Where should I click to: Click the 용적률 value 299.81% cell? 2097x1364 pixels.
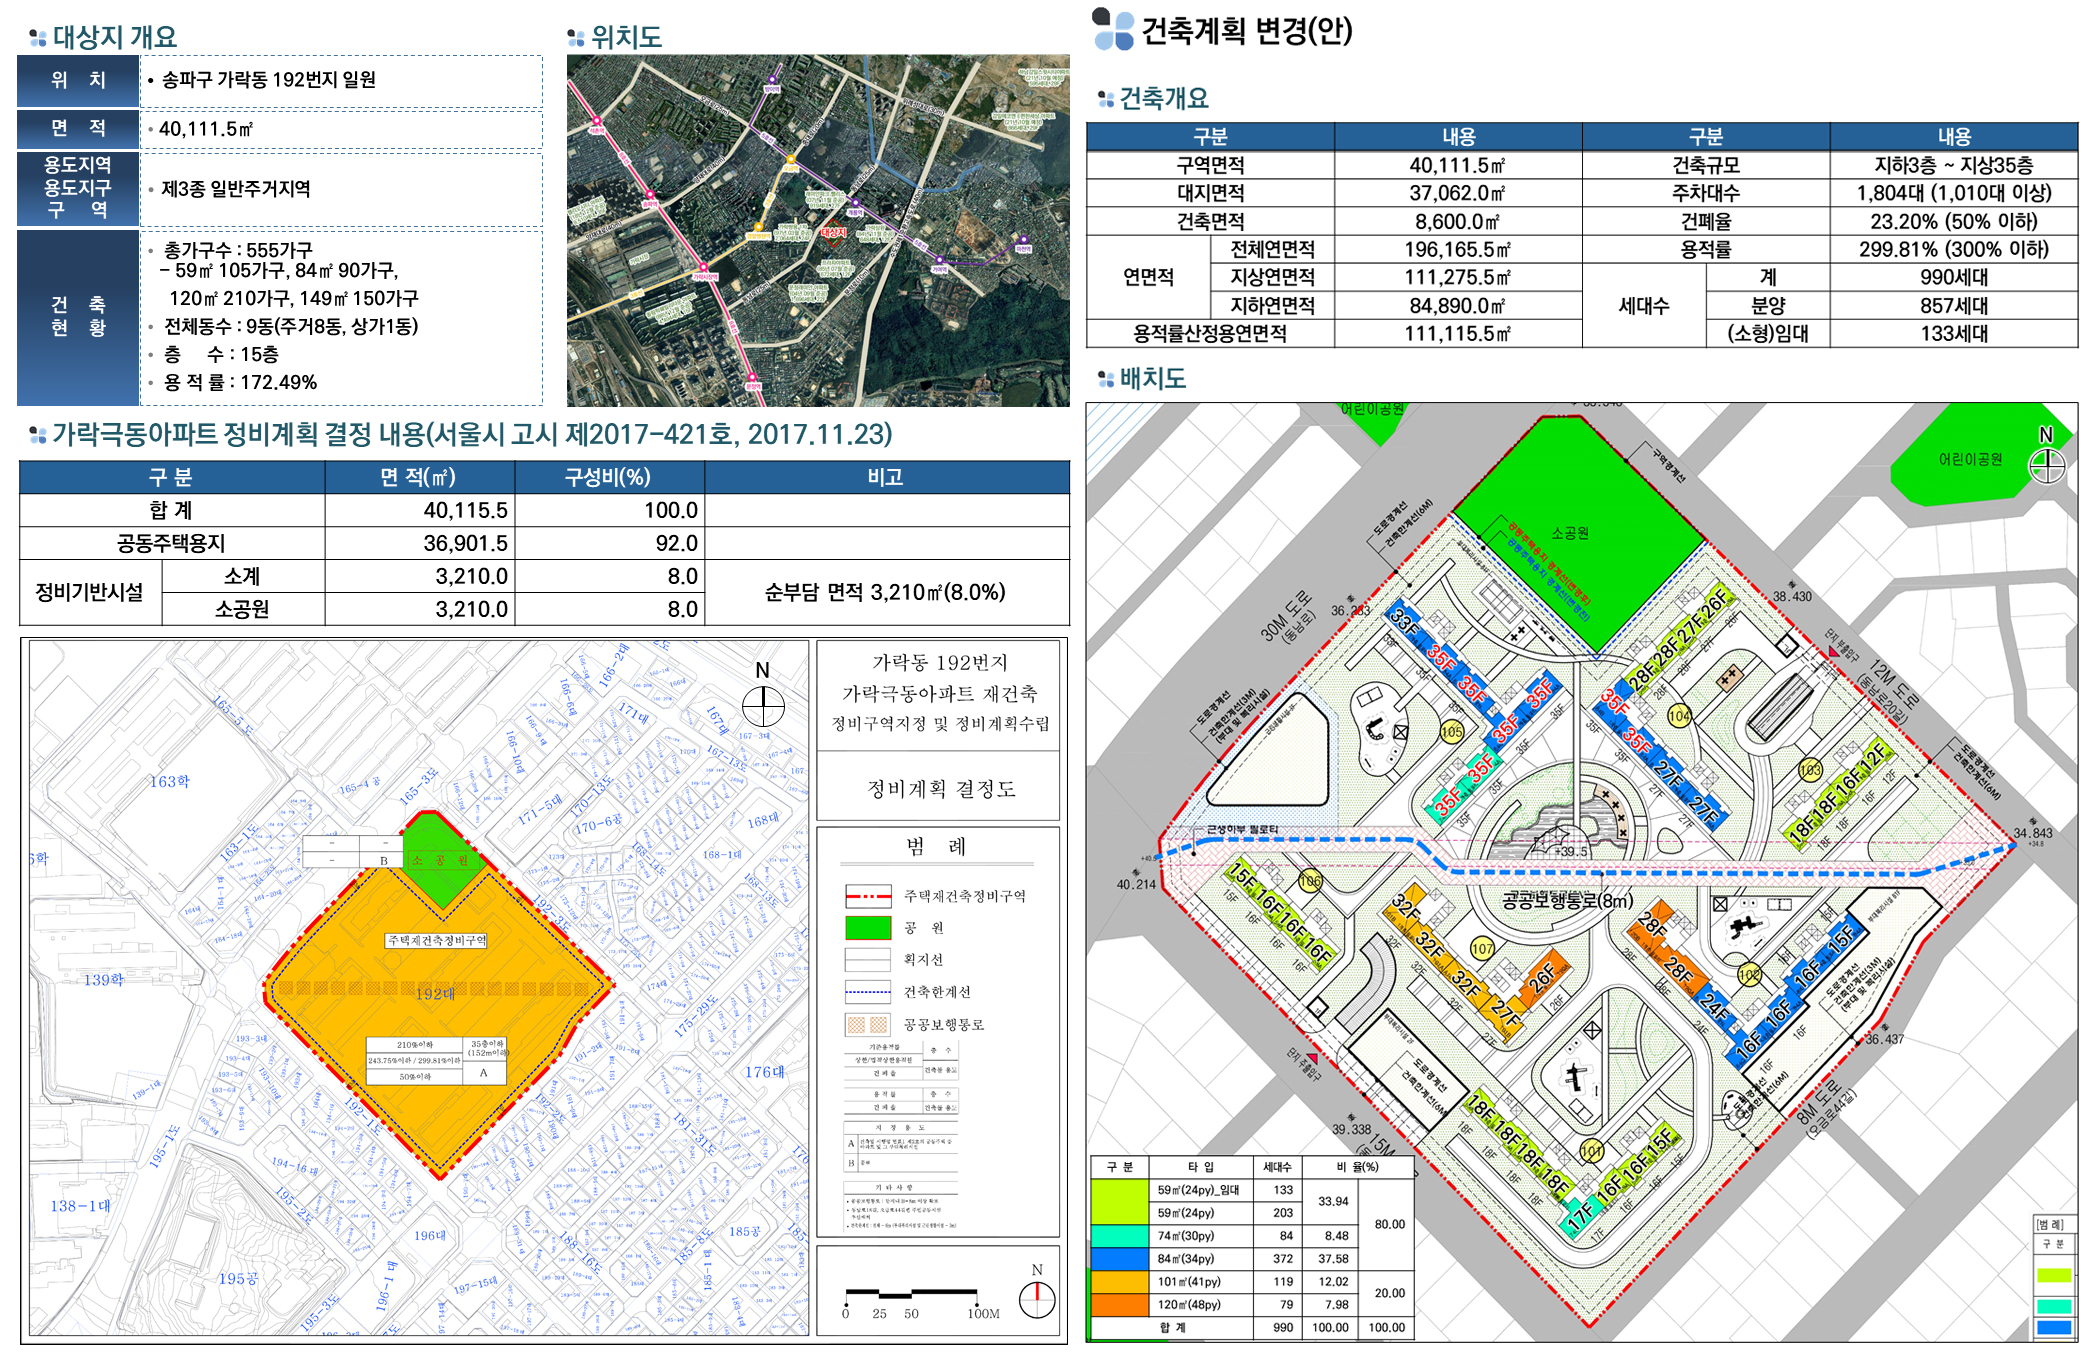1953,249
